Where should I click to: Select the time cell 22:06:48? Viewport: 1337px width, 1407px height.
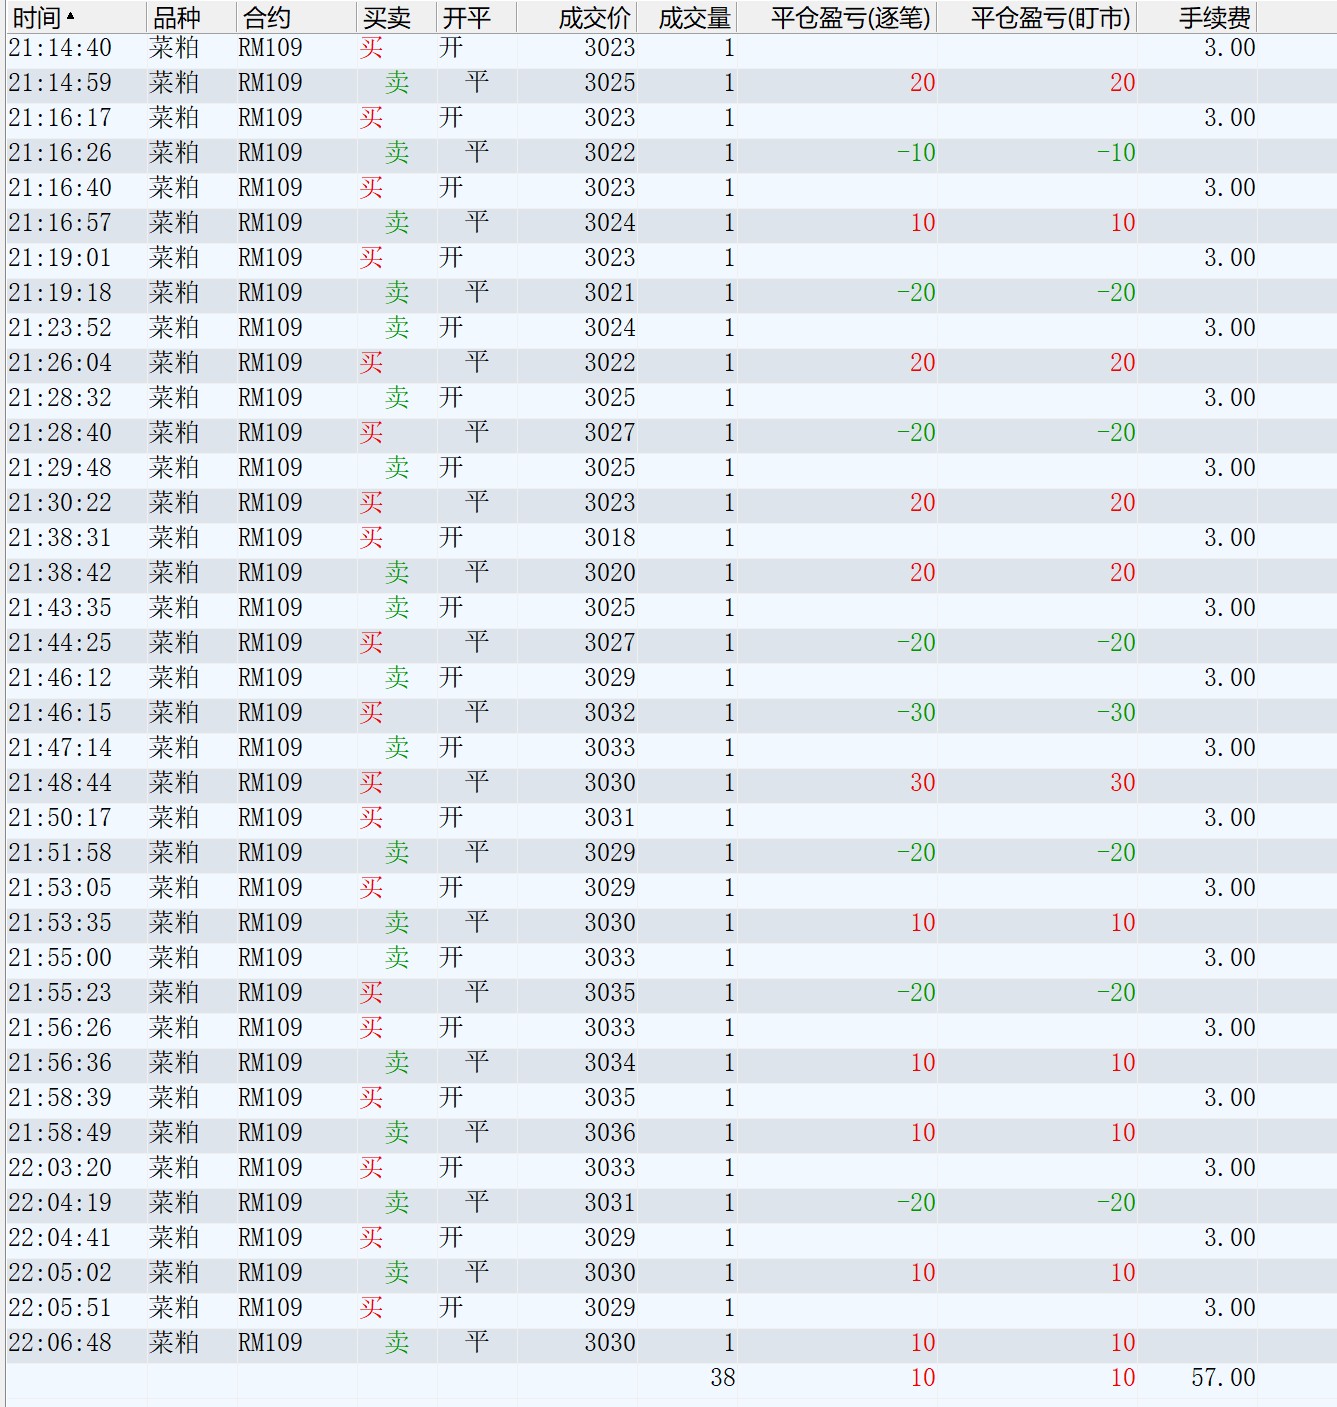coord(60,1343)
